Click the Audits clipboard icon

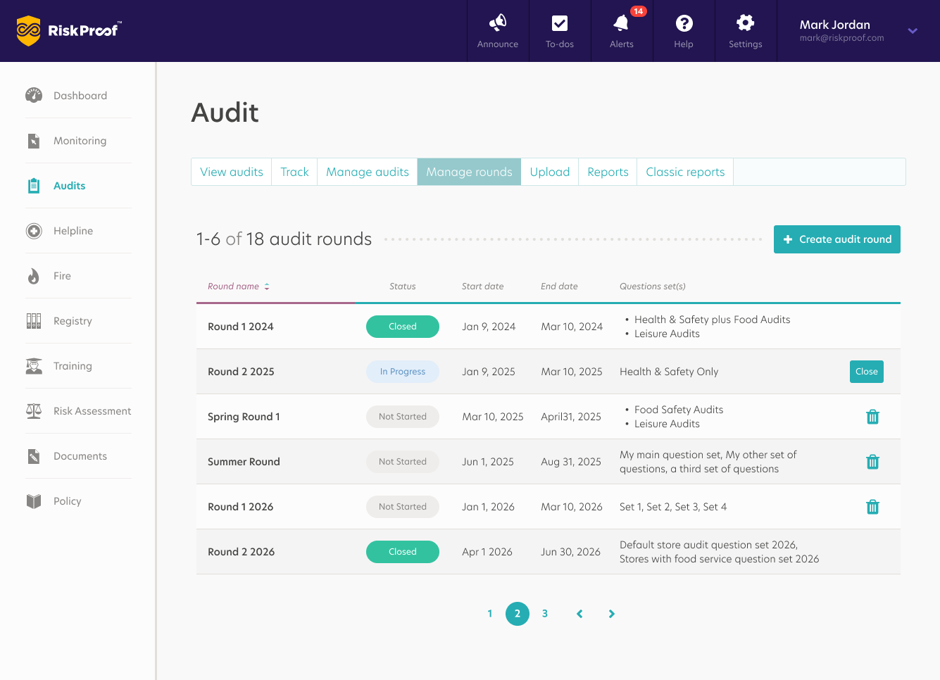point(34,185)
